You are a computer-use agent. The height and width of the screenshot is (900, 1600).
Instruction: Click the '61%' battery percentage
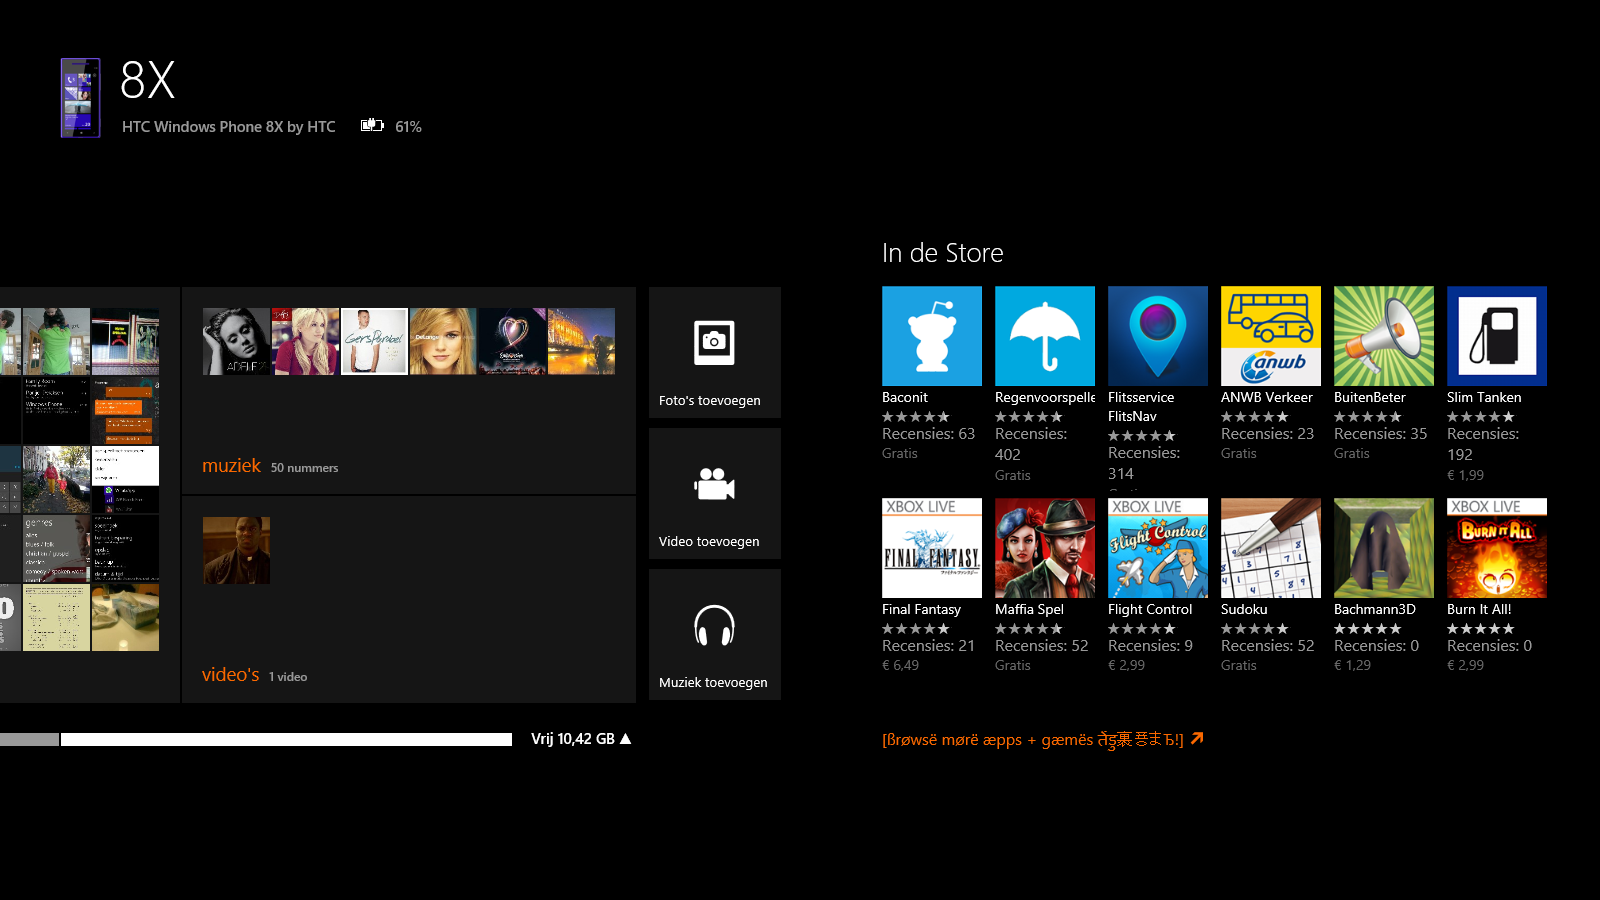pyautogui.click(x=408, y=127)
